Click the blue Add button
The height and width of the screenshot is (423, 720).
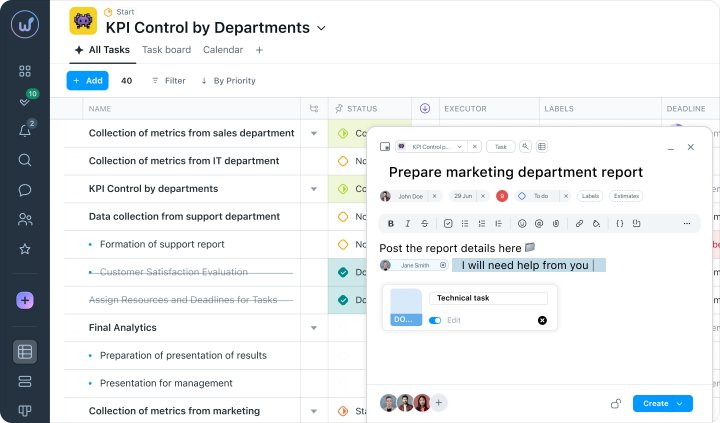click(87, 80)
